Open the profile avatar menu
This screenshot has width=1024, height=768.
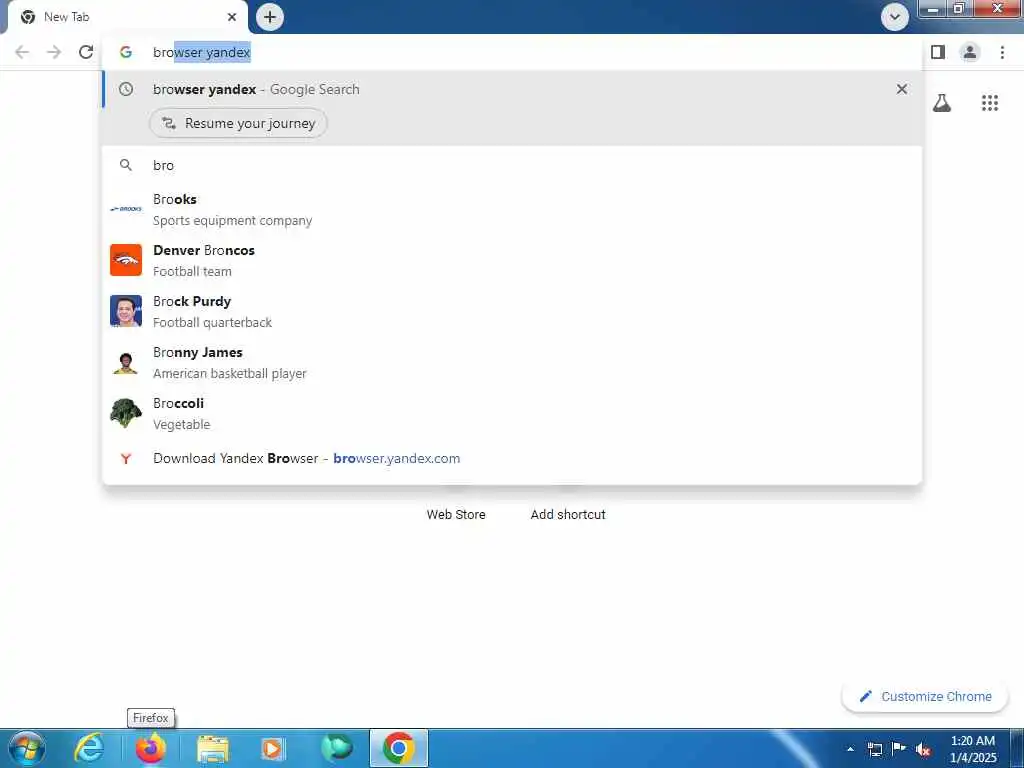click(970, 52)
